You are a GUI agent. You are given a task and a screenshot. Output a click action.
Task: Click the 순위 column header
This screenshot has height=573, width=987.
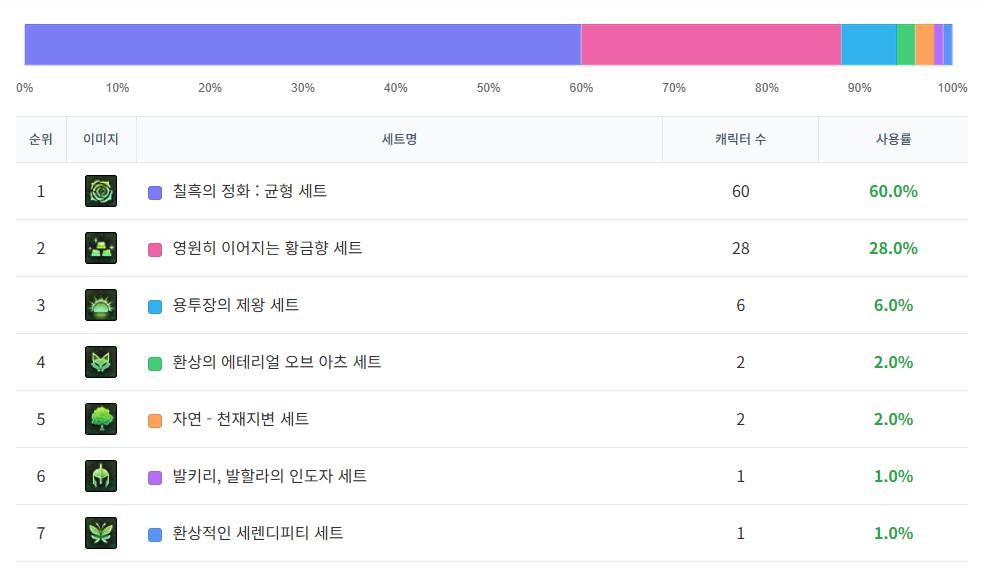[x=41, y=139]
